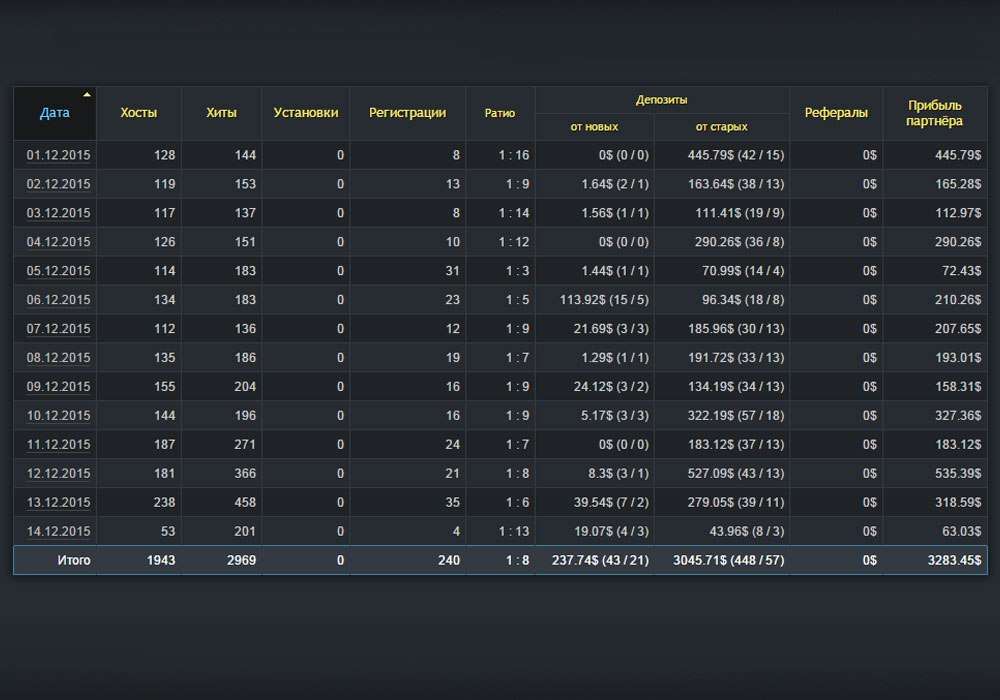The width and height of the screenshot is (1000, 700).
Task: Select the Установки column header
Action: (x=305, y=113)
